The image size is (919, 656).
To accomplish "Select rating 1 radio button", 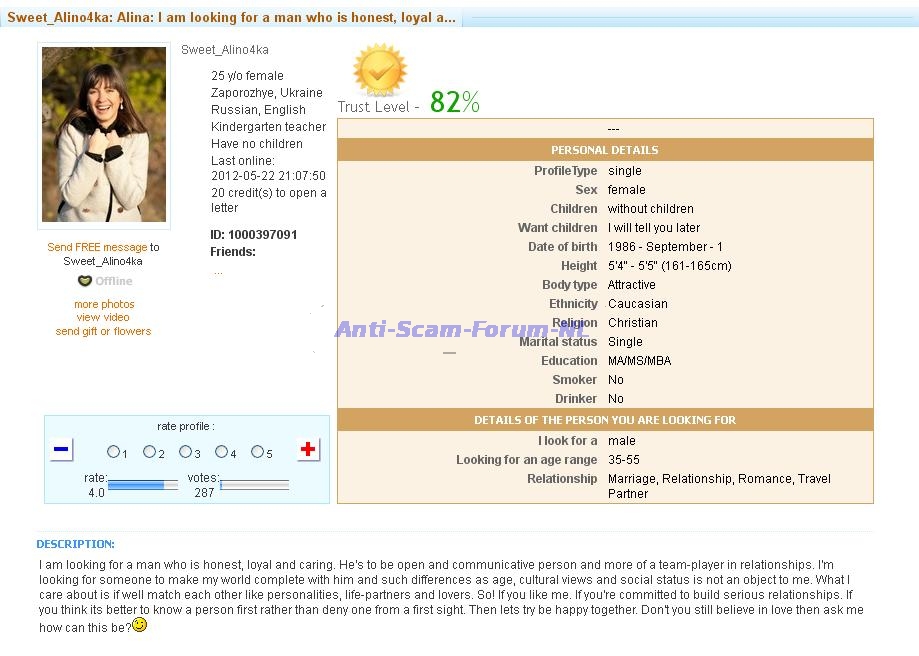I will point(113,452).
